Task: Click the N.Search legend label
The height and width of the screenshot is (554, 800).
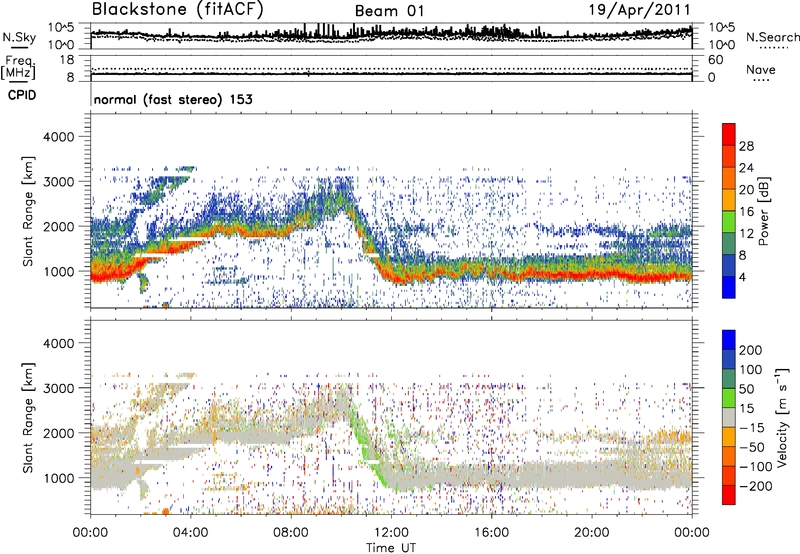Action: click(x=772, y=37)
